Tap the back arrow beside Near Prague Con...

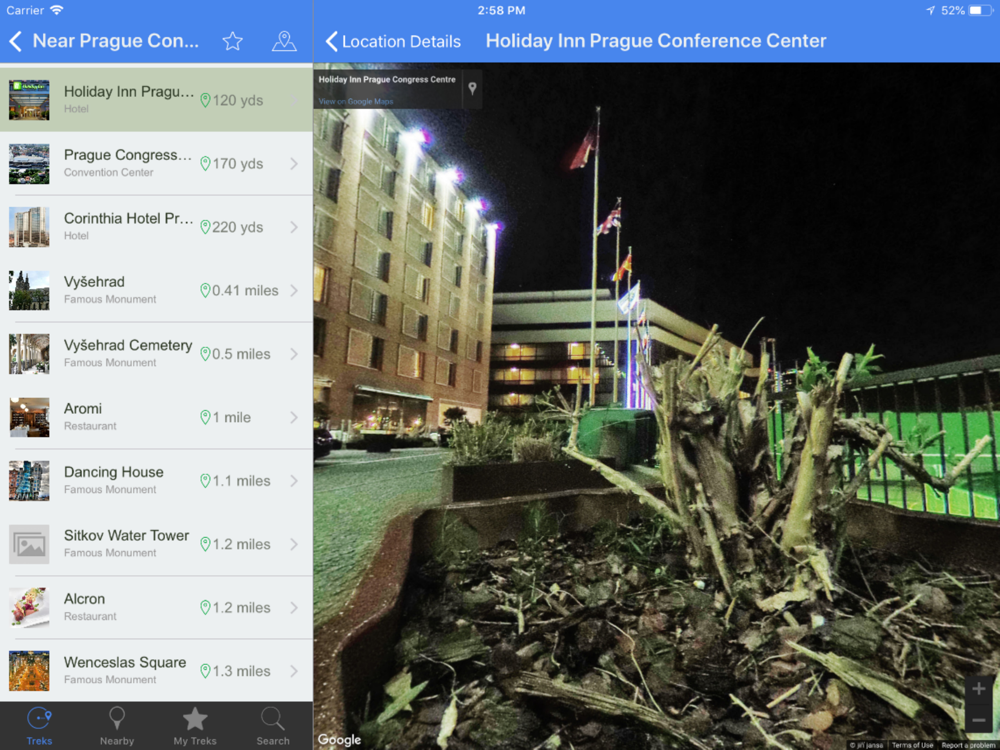click(15, 41)
